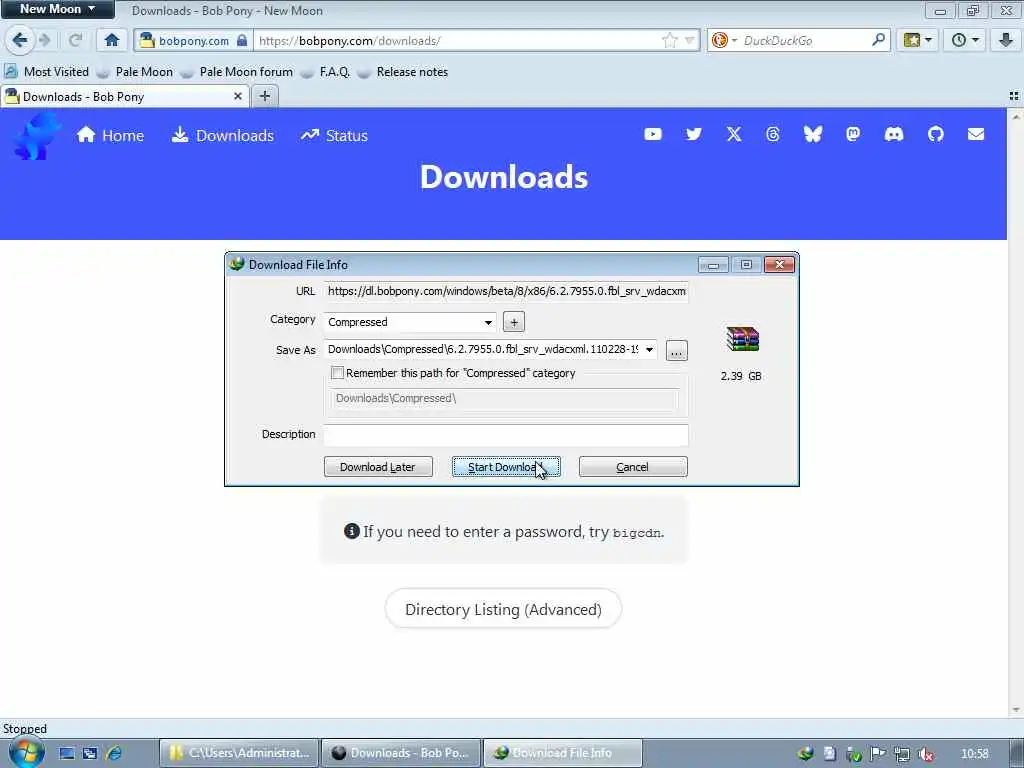The image size is (1024, 768).
Task: Bookmark this page with the star icon
Action: coord(669,40)
